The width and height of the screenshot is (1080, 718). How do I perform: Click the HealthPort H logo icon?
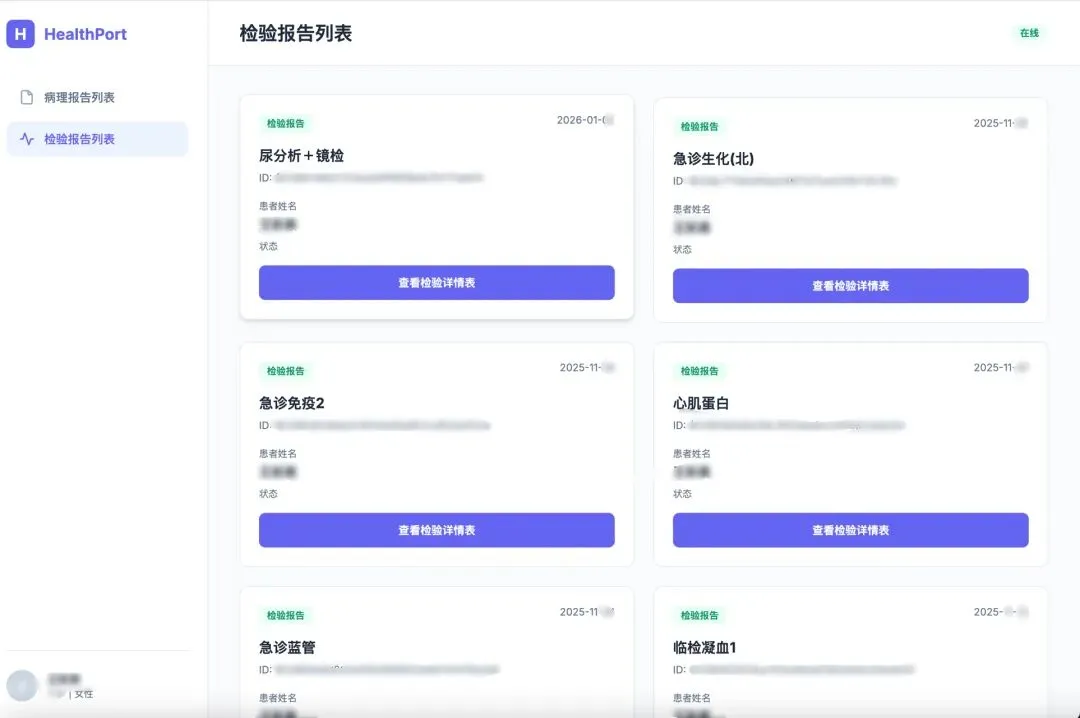pos(21,34)
